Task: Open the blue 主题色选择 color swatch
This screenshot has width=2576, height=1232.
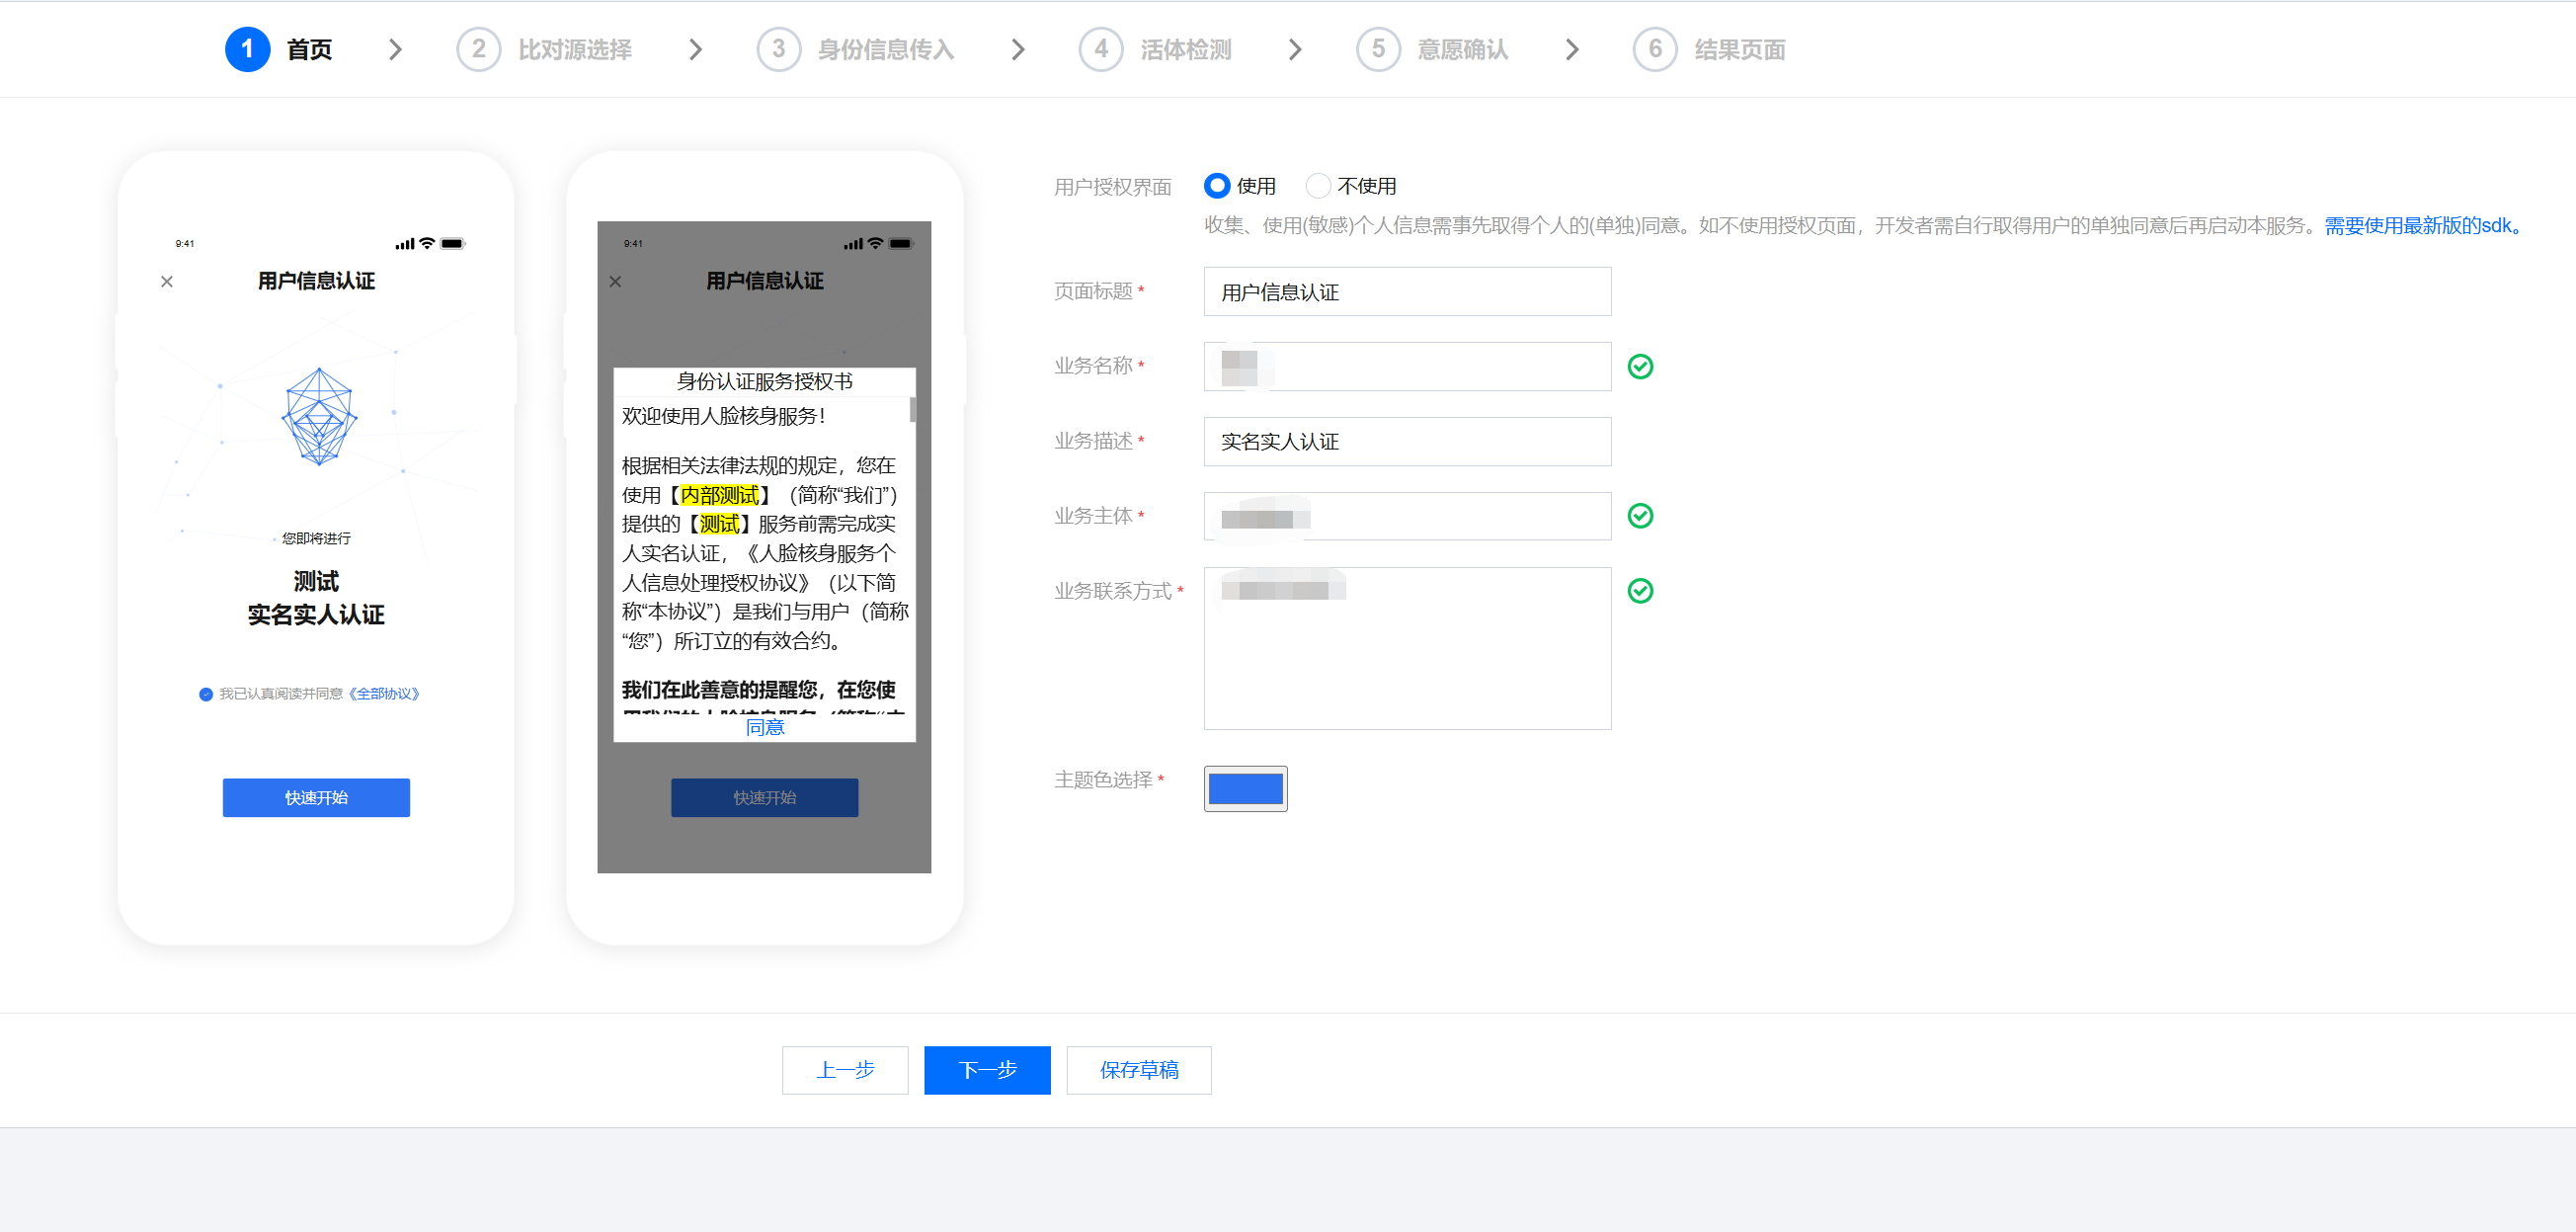Action: 1245,789
